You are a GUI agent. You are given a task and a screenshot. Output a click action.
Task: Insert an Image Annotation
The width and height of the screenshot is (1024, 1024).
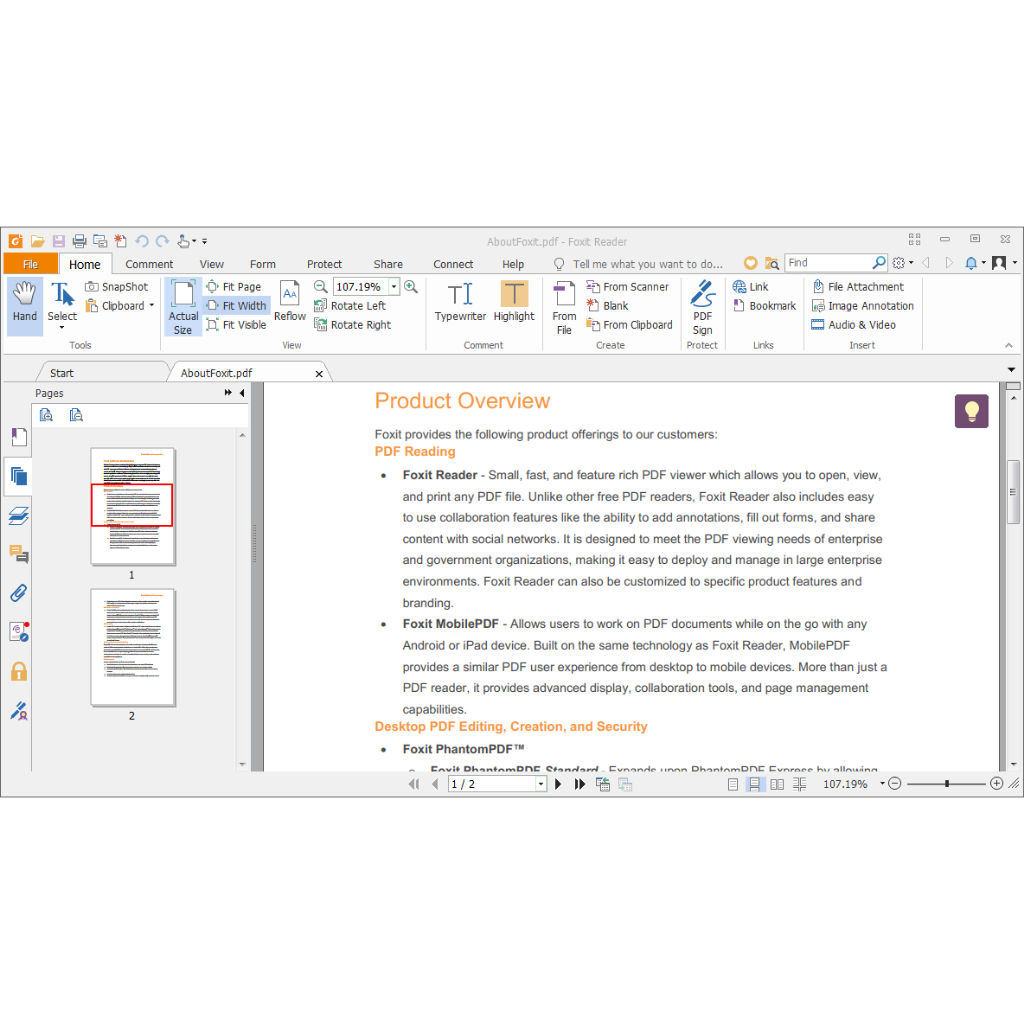(863, 306)
